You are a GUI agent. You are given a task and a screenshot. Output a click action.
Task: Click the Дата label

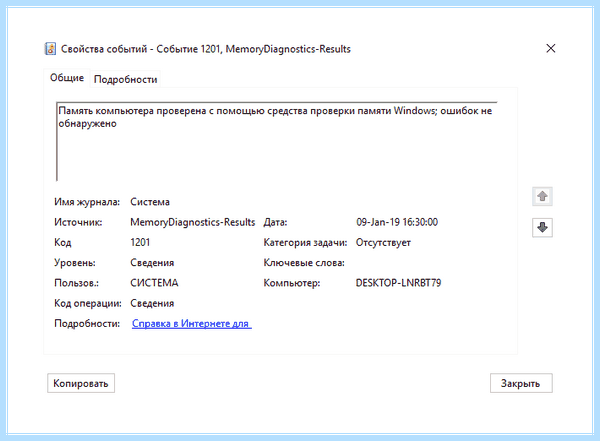(275, 222)
